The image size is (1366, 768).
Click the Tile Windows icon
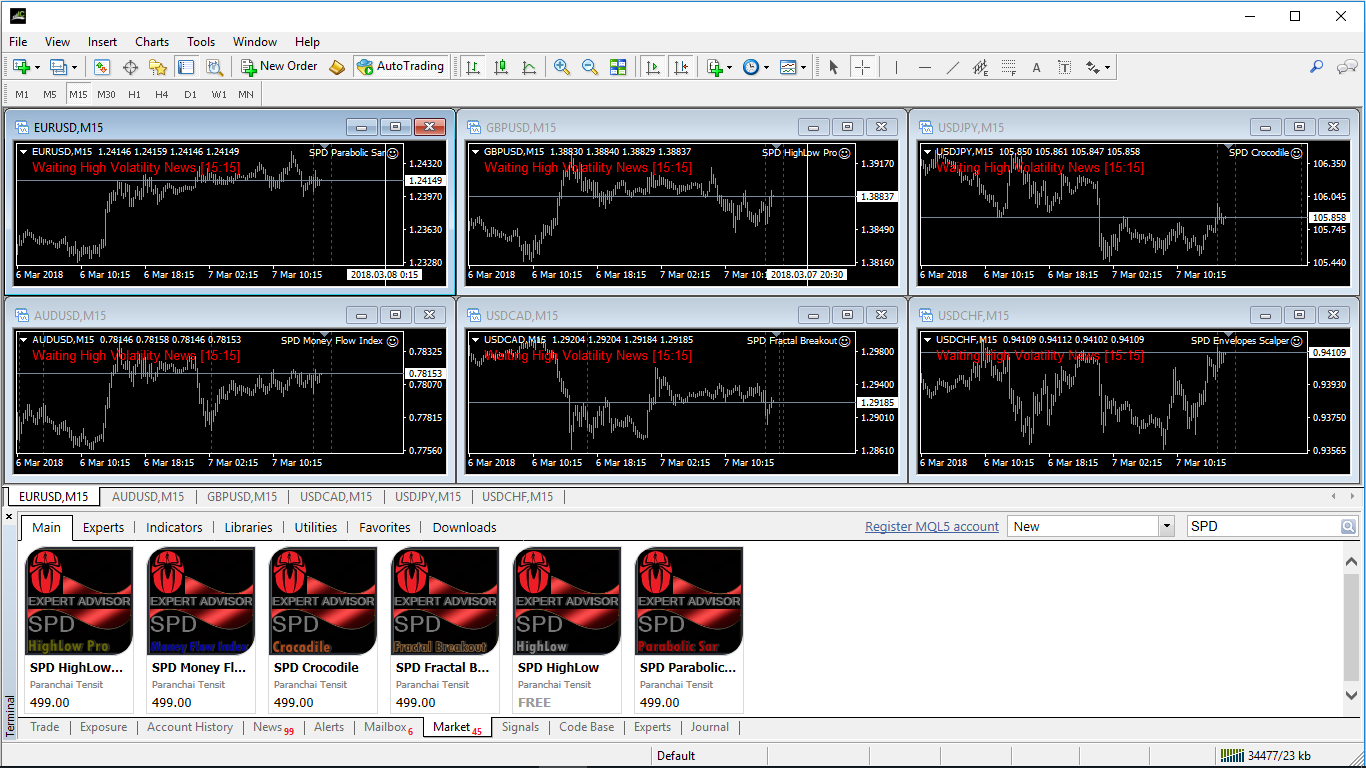click(618, 67)
